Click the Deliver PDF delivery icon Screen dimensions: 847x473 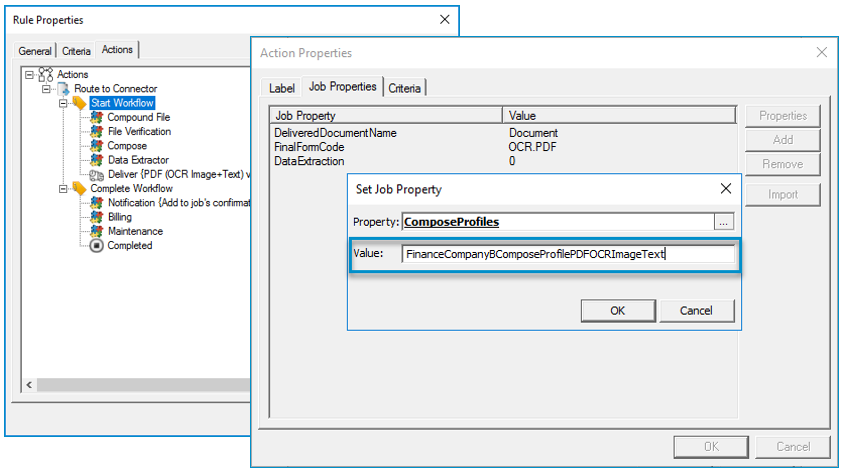click(x=97, y=174)
